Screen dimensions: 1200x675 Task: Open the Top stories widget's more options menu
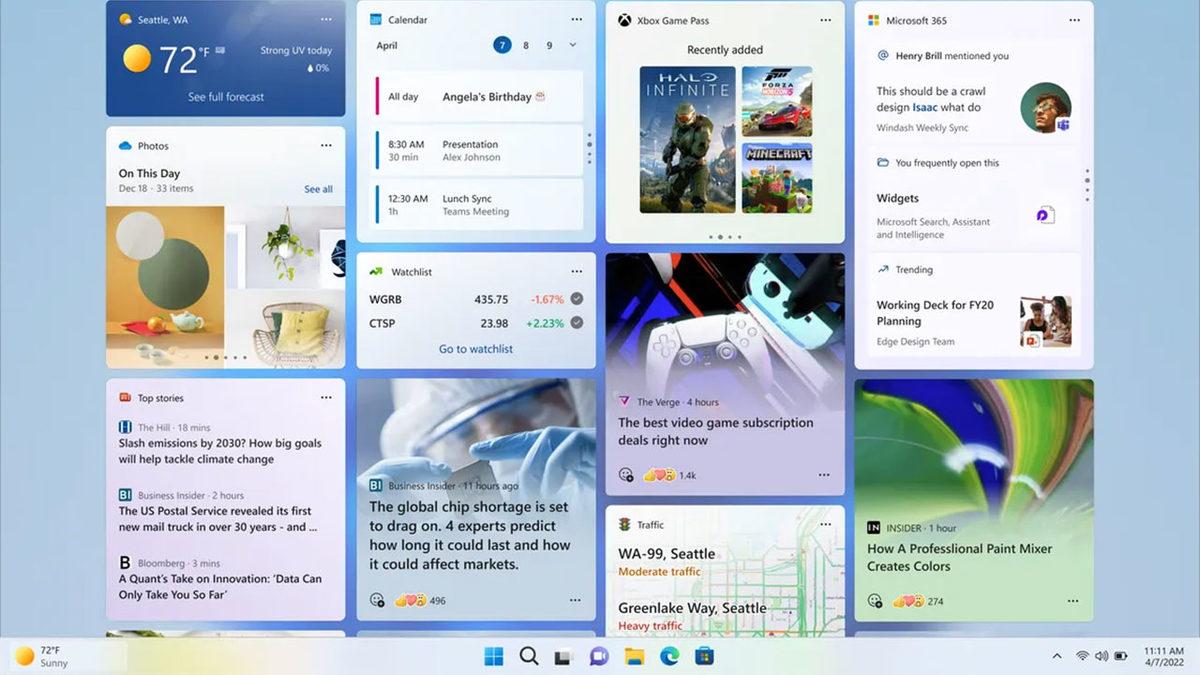click(326, 397)
